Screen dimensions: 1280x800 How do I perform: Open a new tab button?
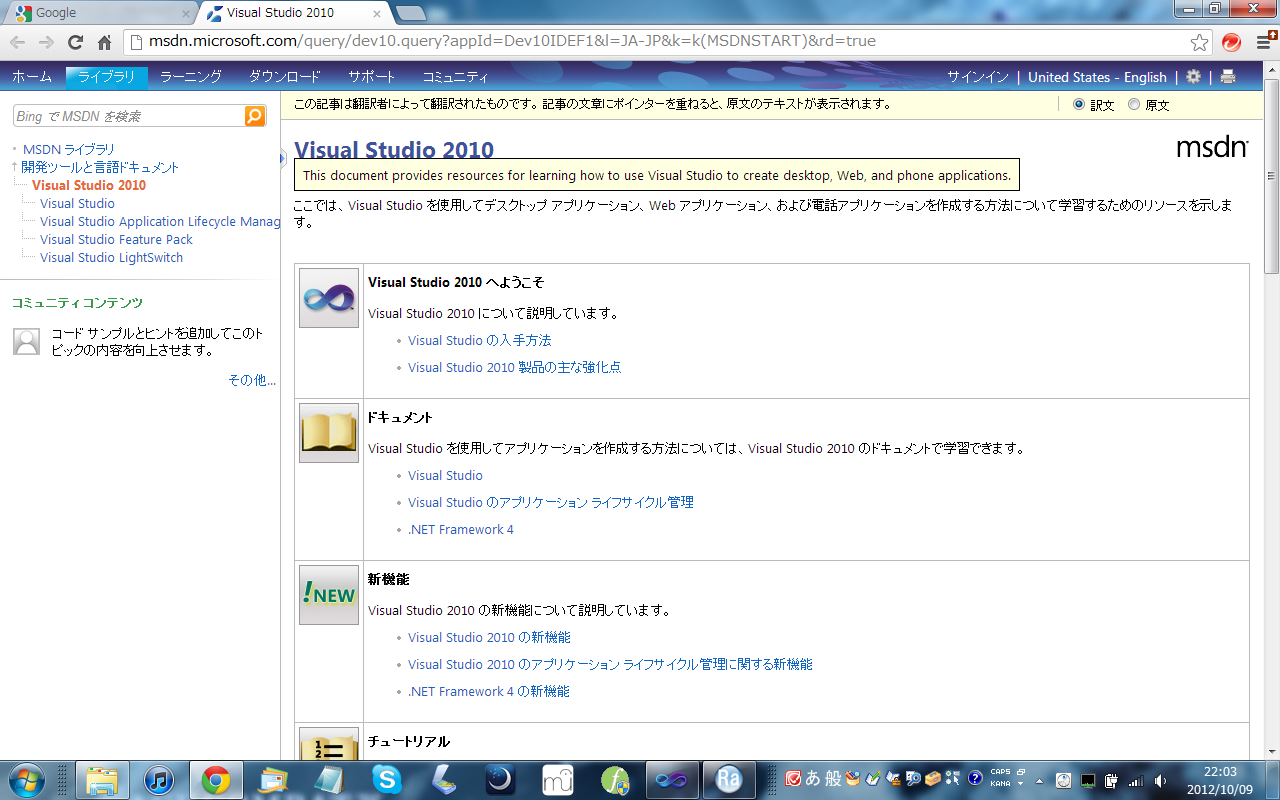pos(410,13)
